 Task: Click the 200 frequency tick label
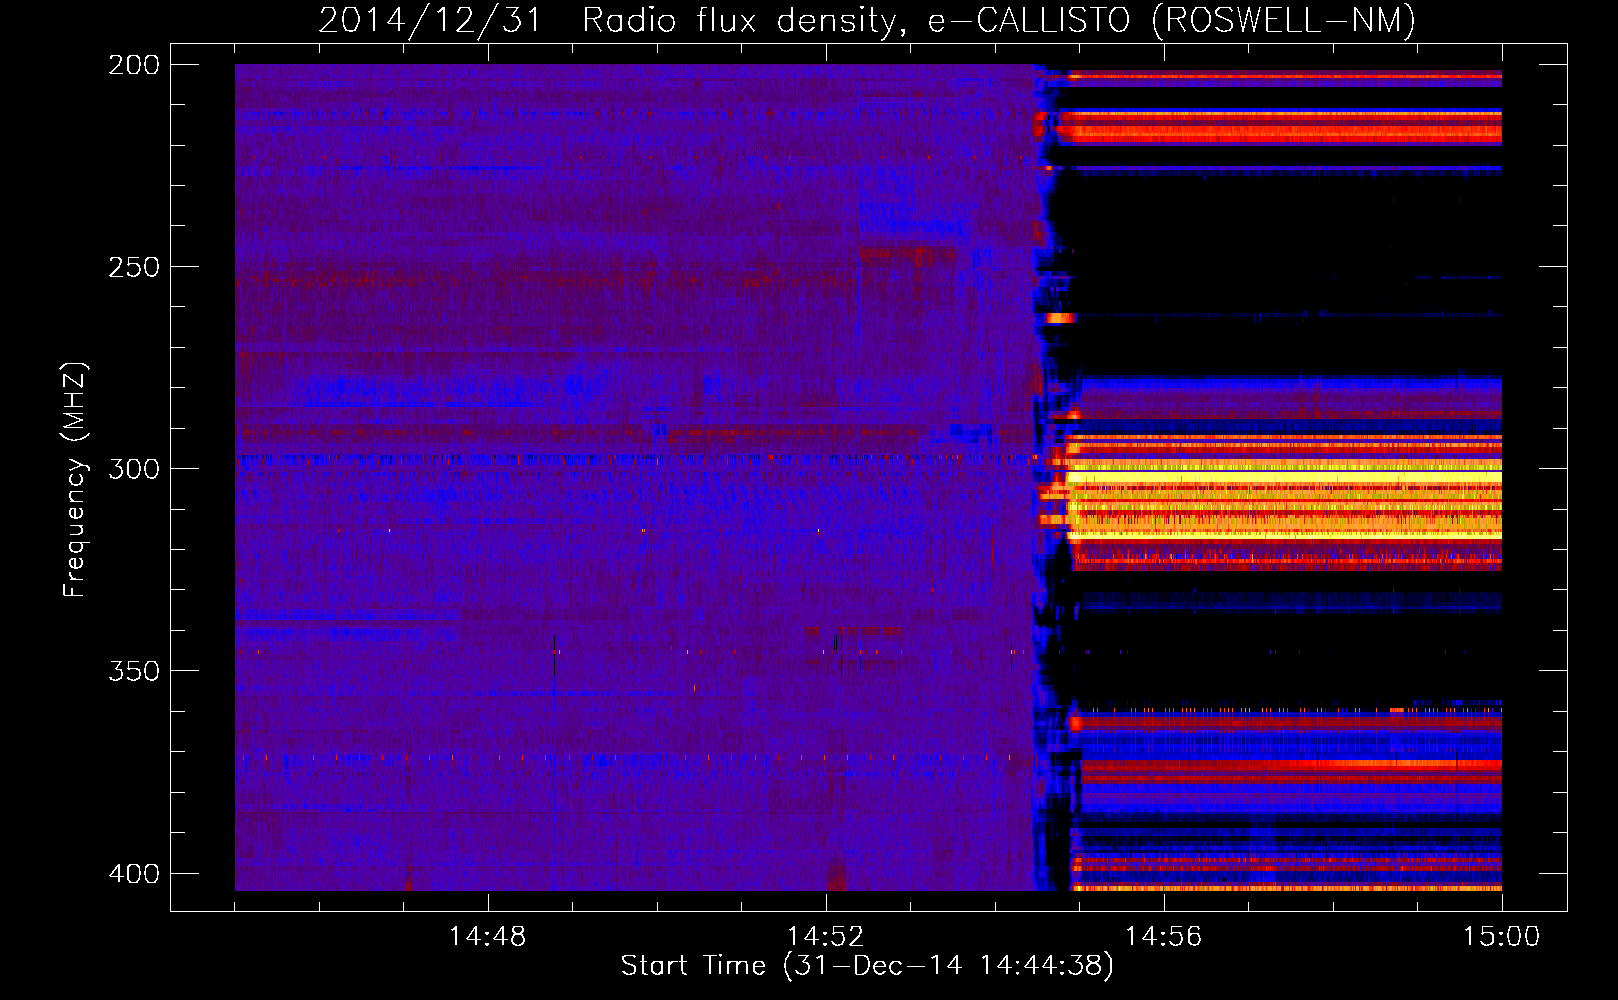coord(134,65)
